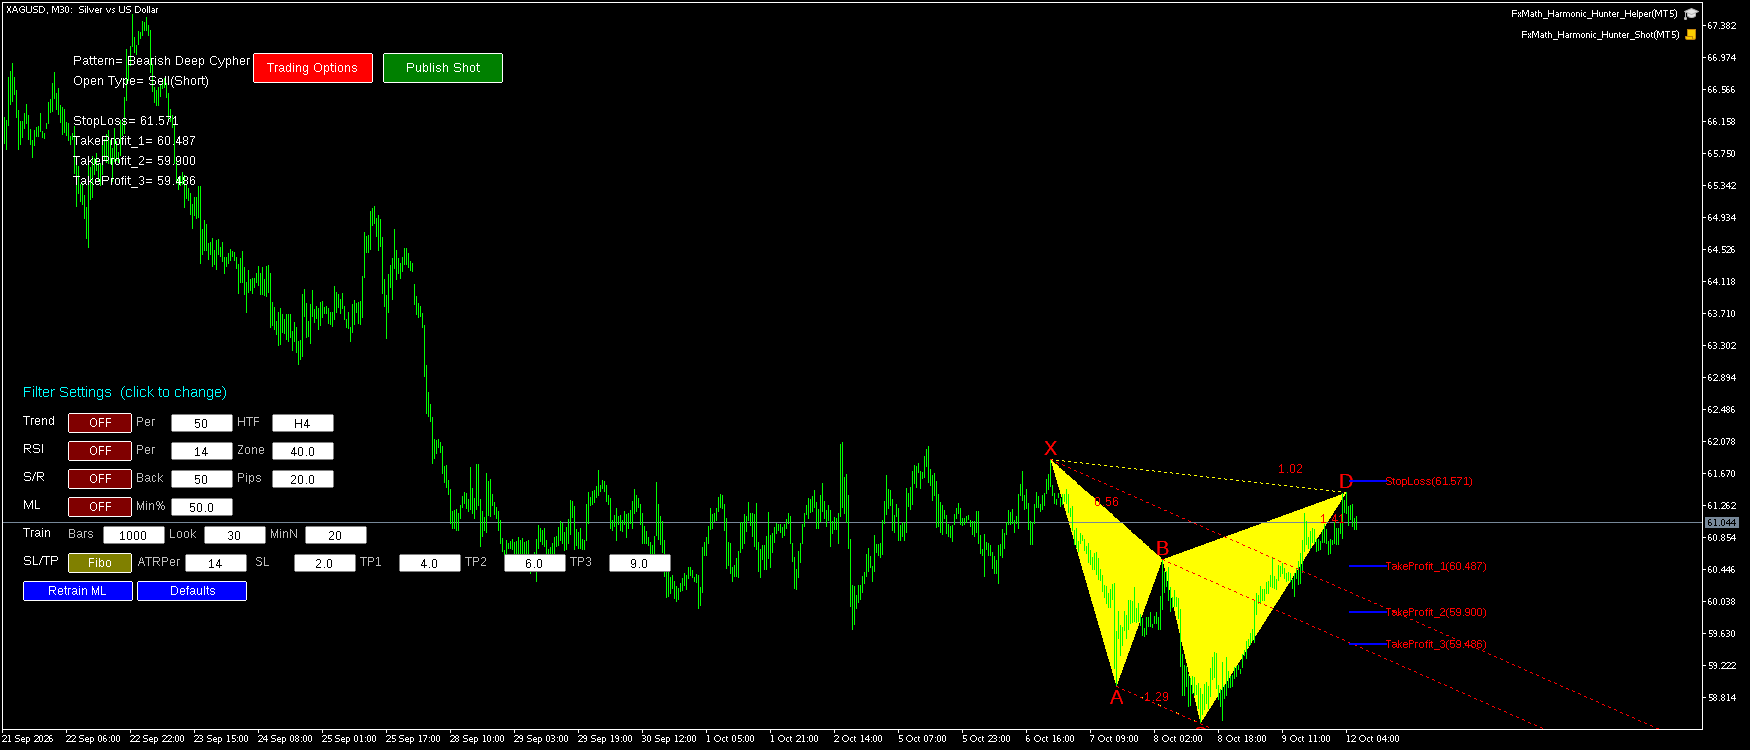Click the S/R Back value 50
1750x750 pixels.
click(202, 479)
